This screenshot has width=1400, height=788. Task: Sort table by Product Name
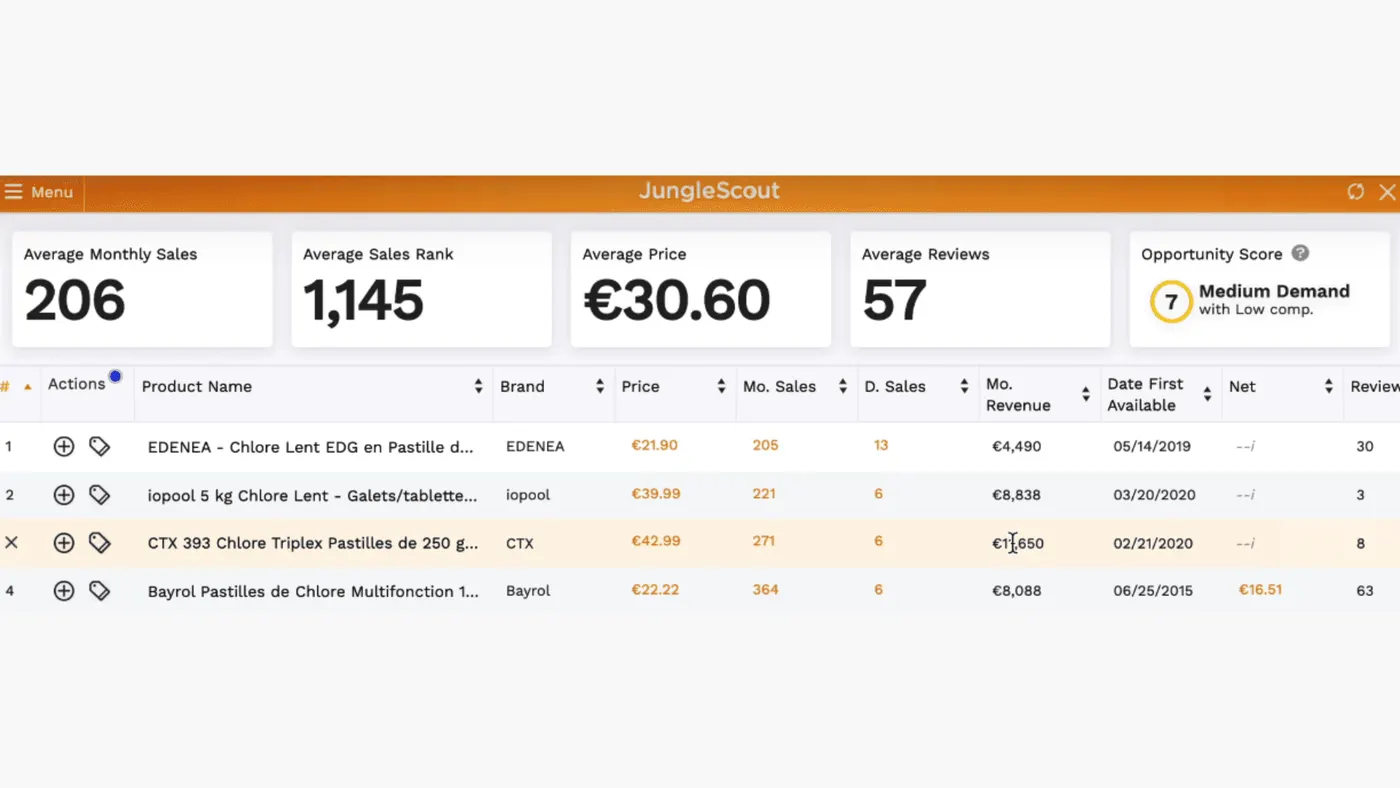(478, 386)
